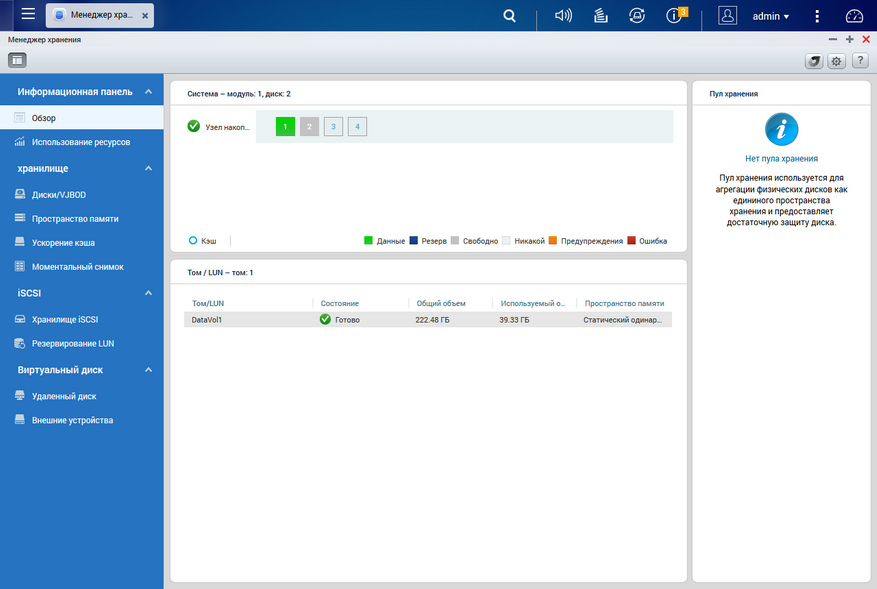Click the Моментальный снимок icon
877x589 pixels.
point(20,266)
